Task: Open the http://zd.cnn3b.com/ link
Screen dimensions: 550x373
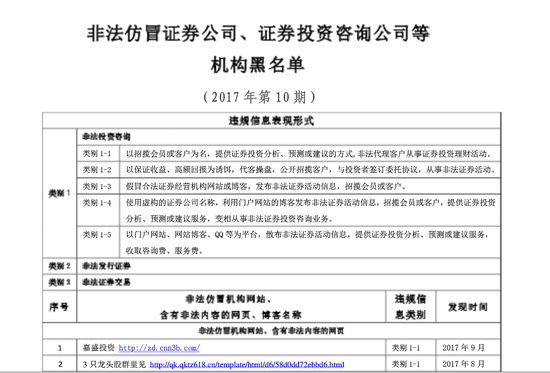Action: pos(159,348)
